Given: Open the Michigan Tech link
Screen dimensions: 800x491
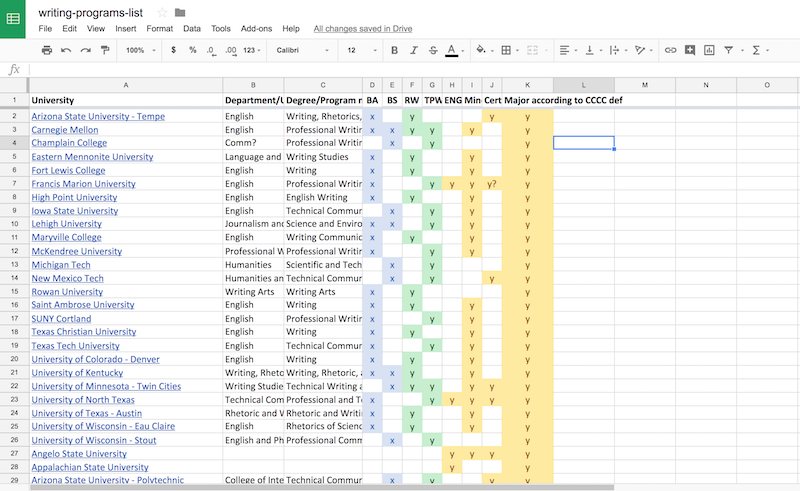Looking at the screenshot, I should (61, 265).
